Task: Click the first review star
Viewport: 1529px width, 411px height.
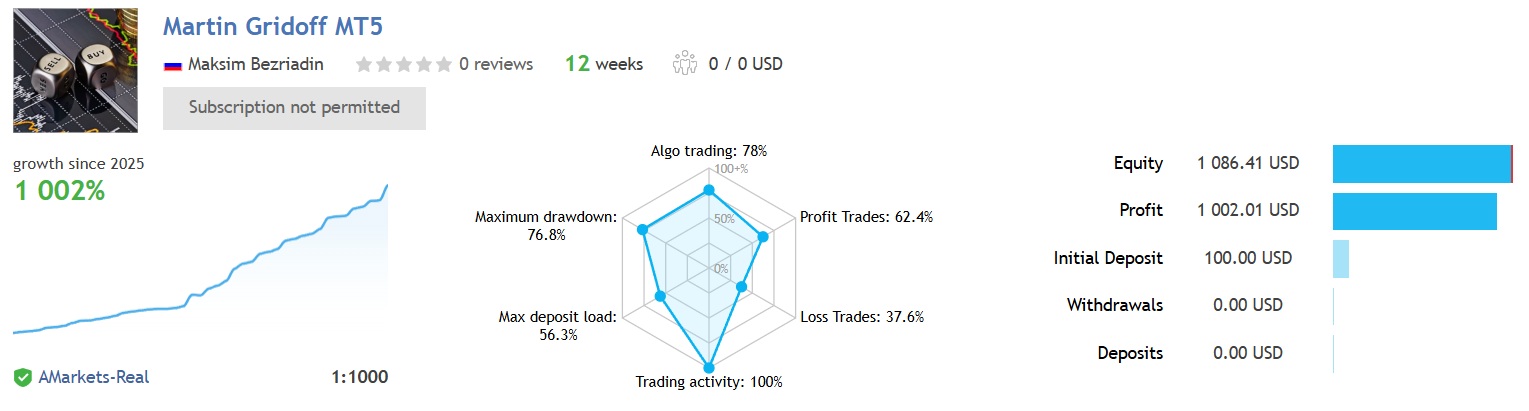Action: 364,65
